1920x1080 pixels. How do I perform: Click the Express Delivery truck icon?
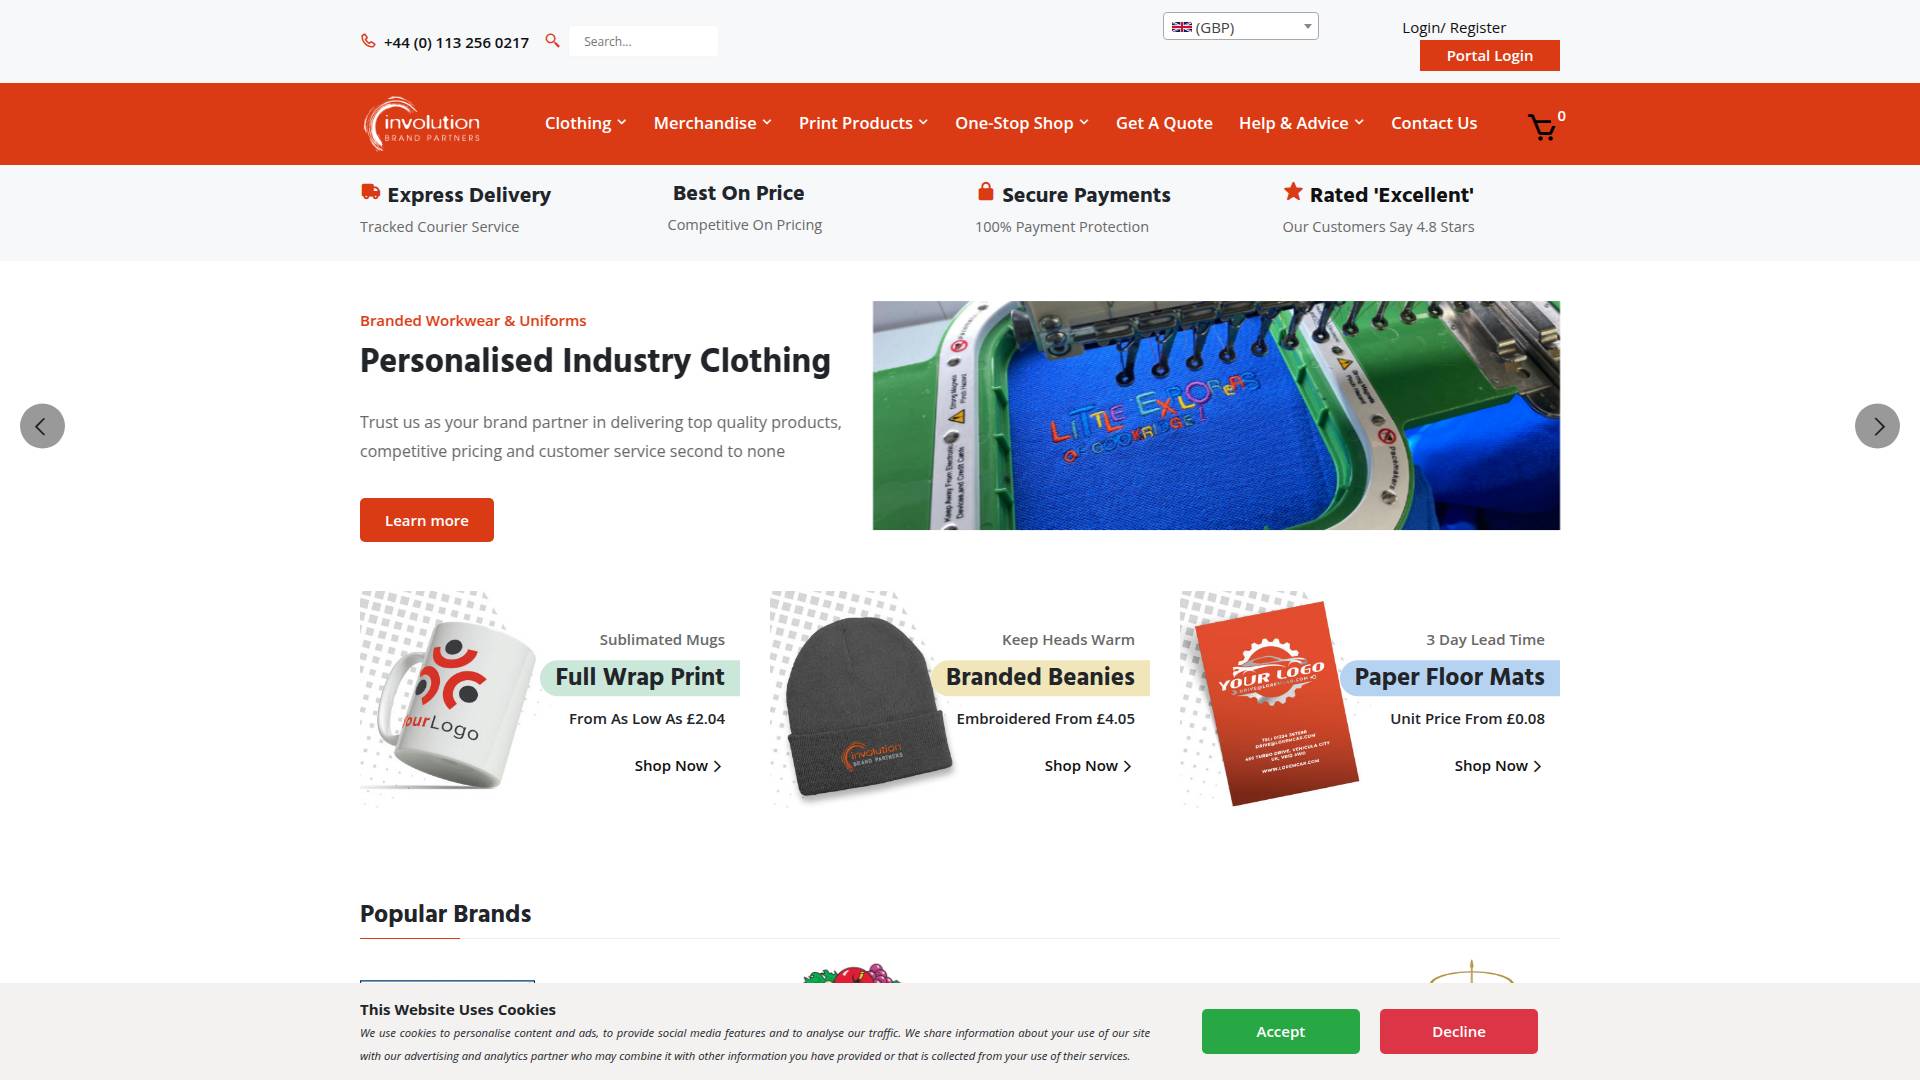370,192
